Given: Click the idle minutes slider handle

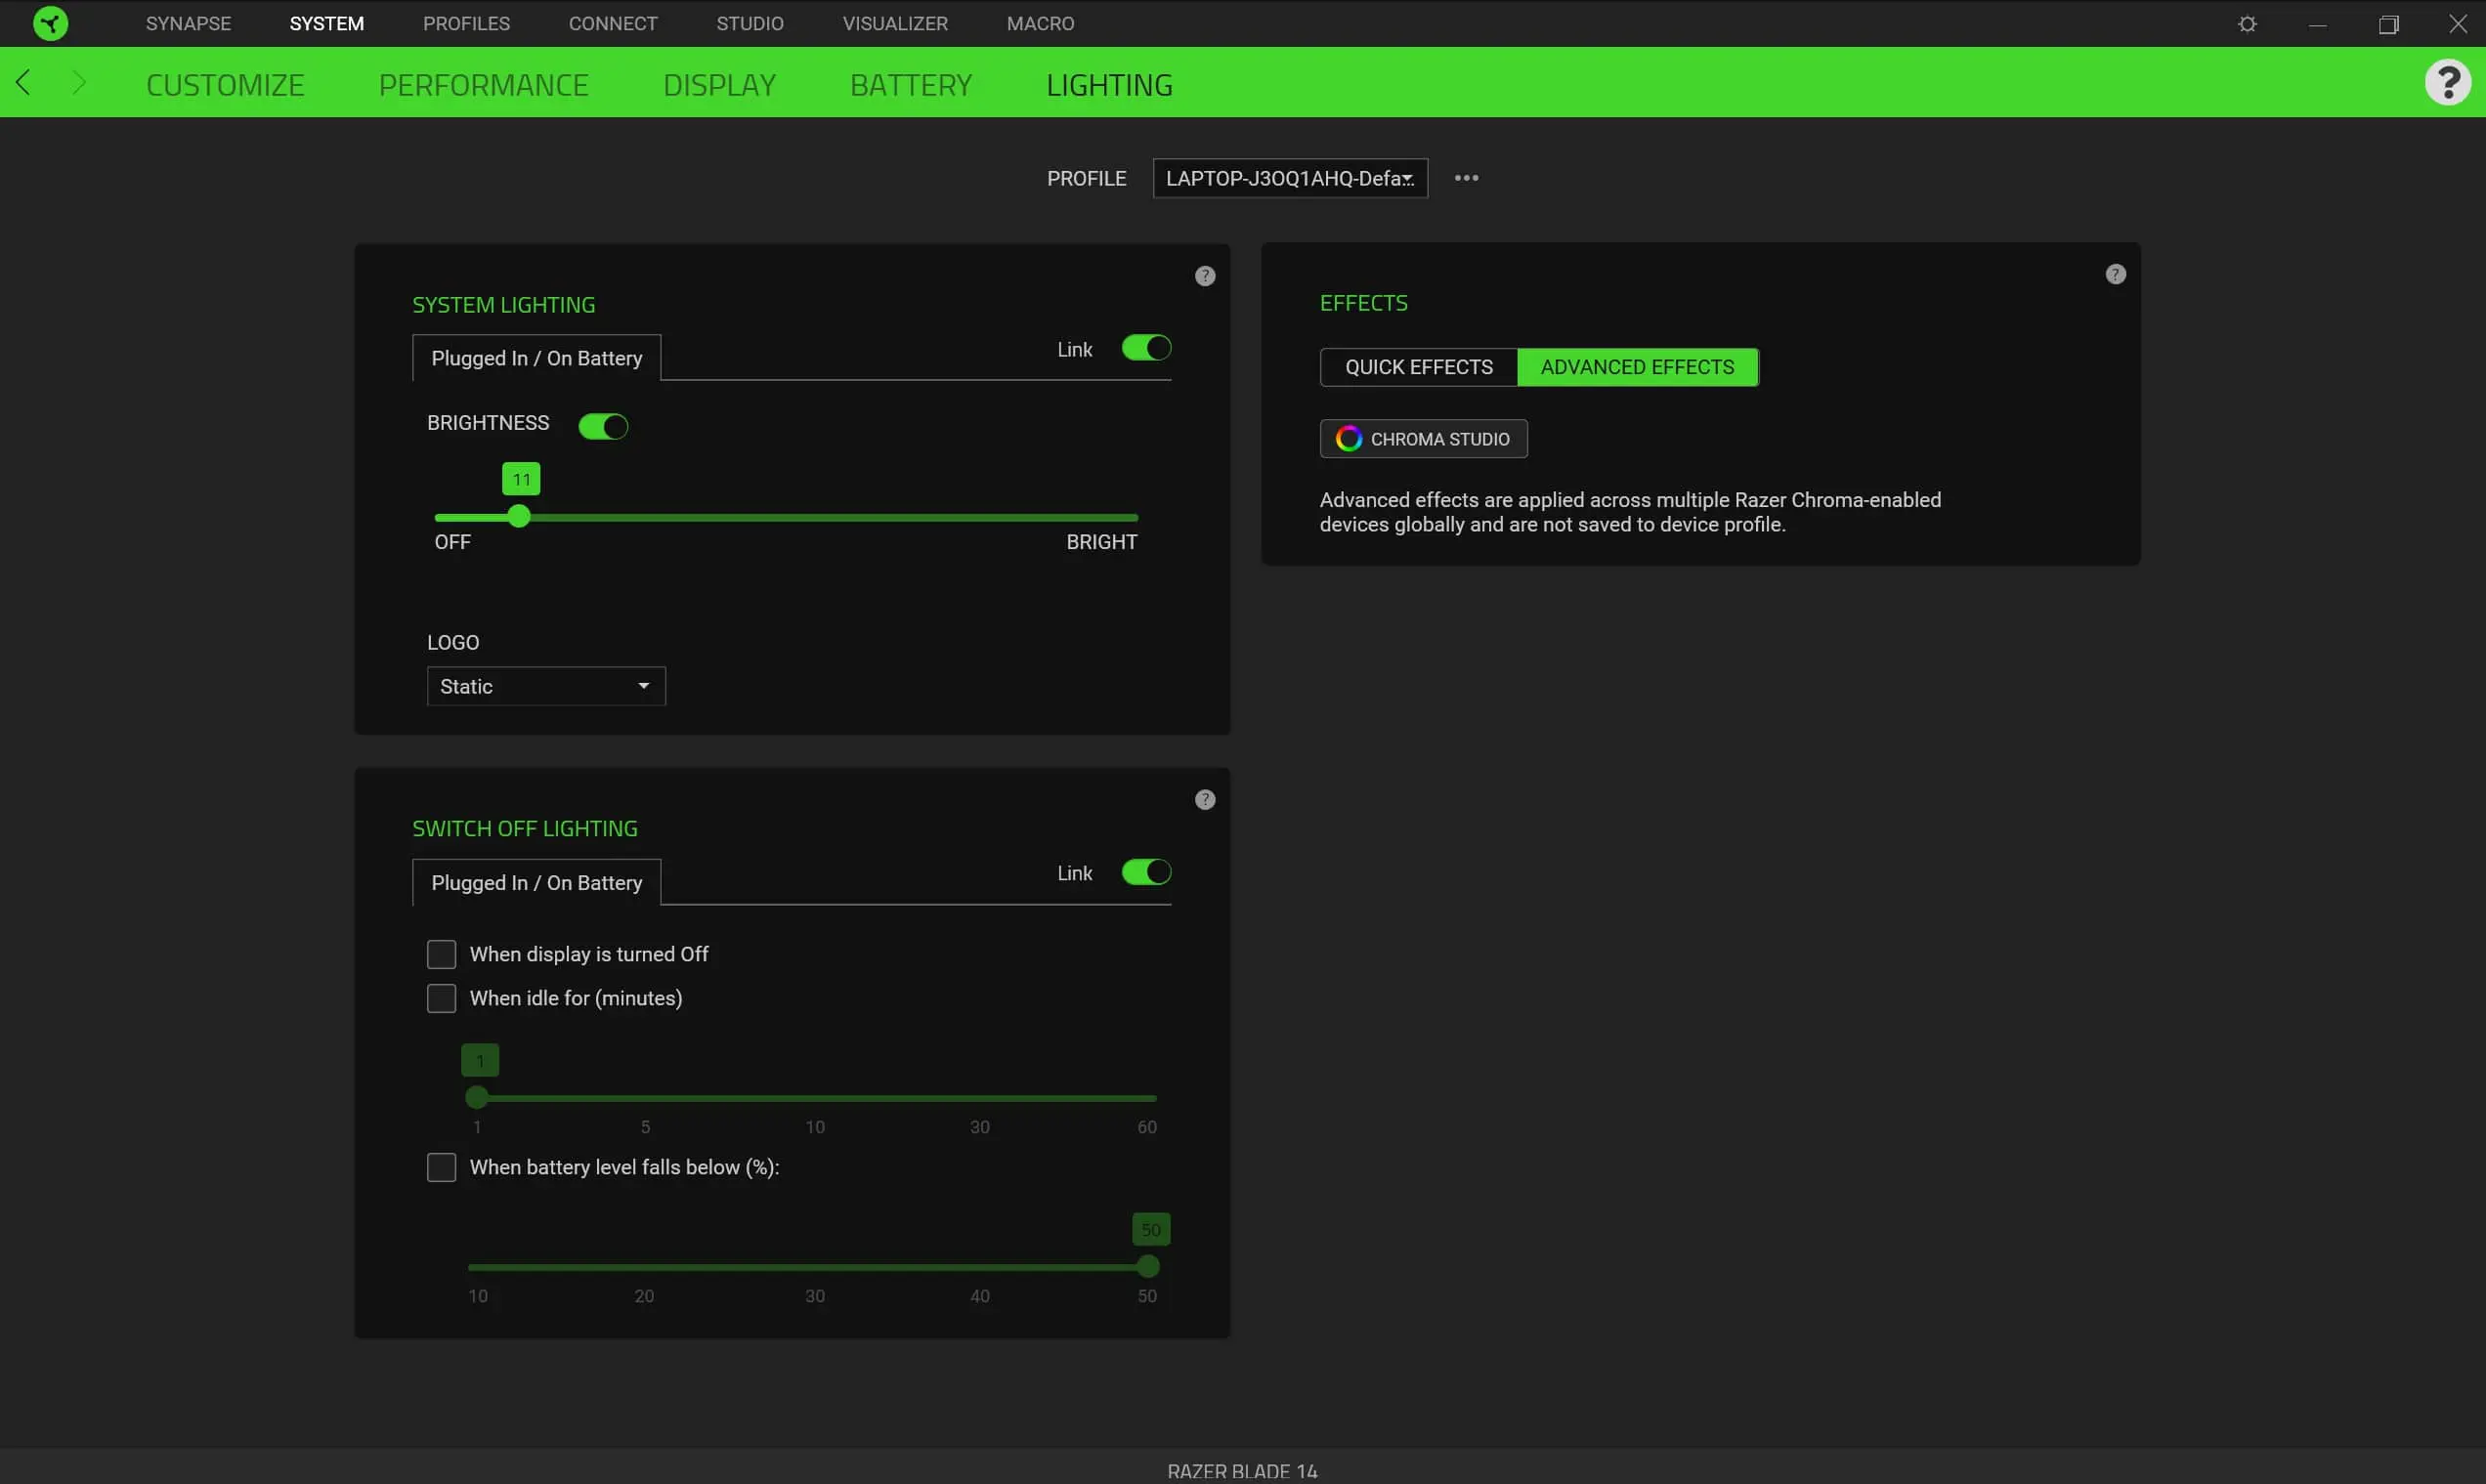Looking at the screenshot, I should [x=477, y=1097].
